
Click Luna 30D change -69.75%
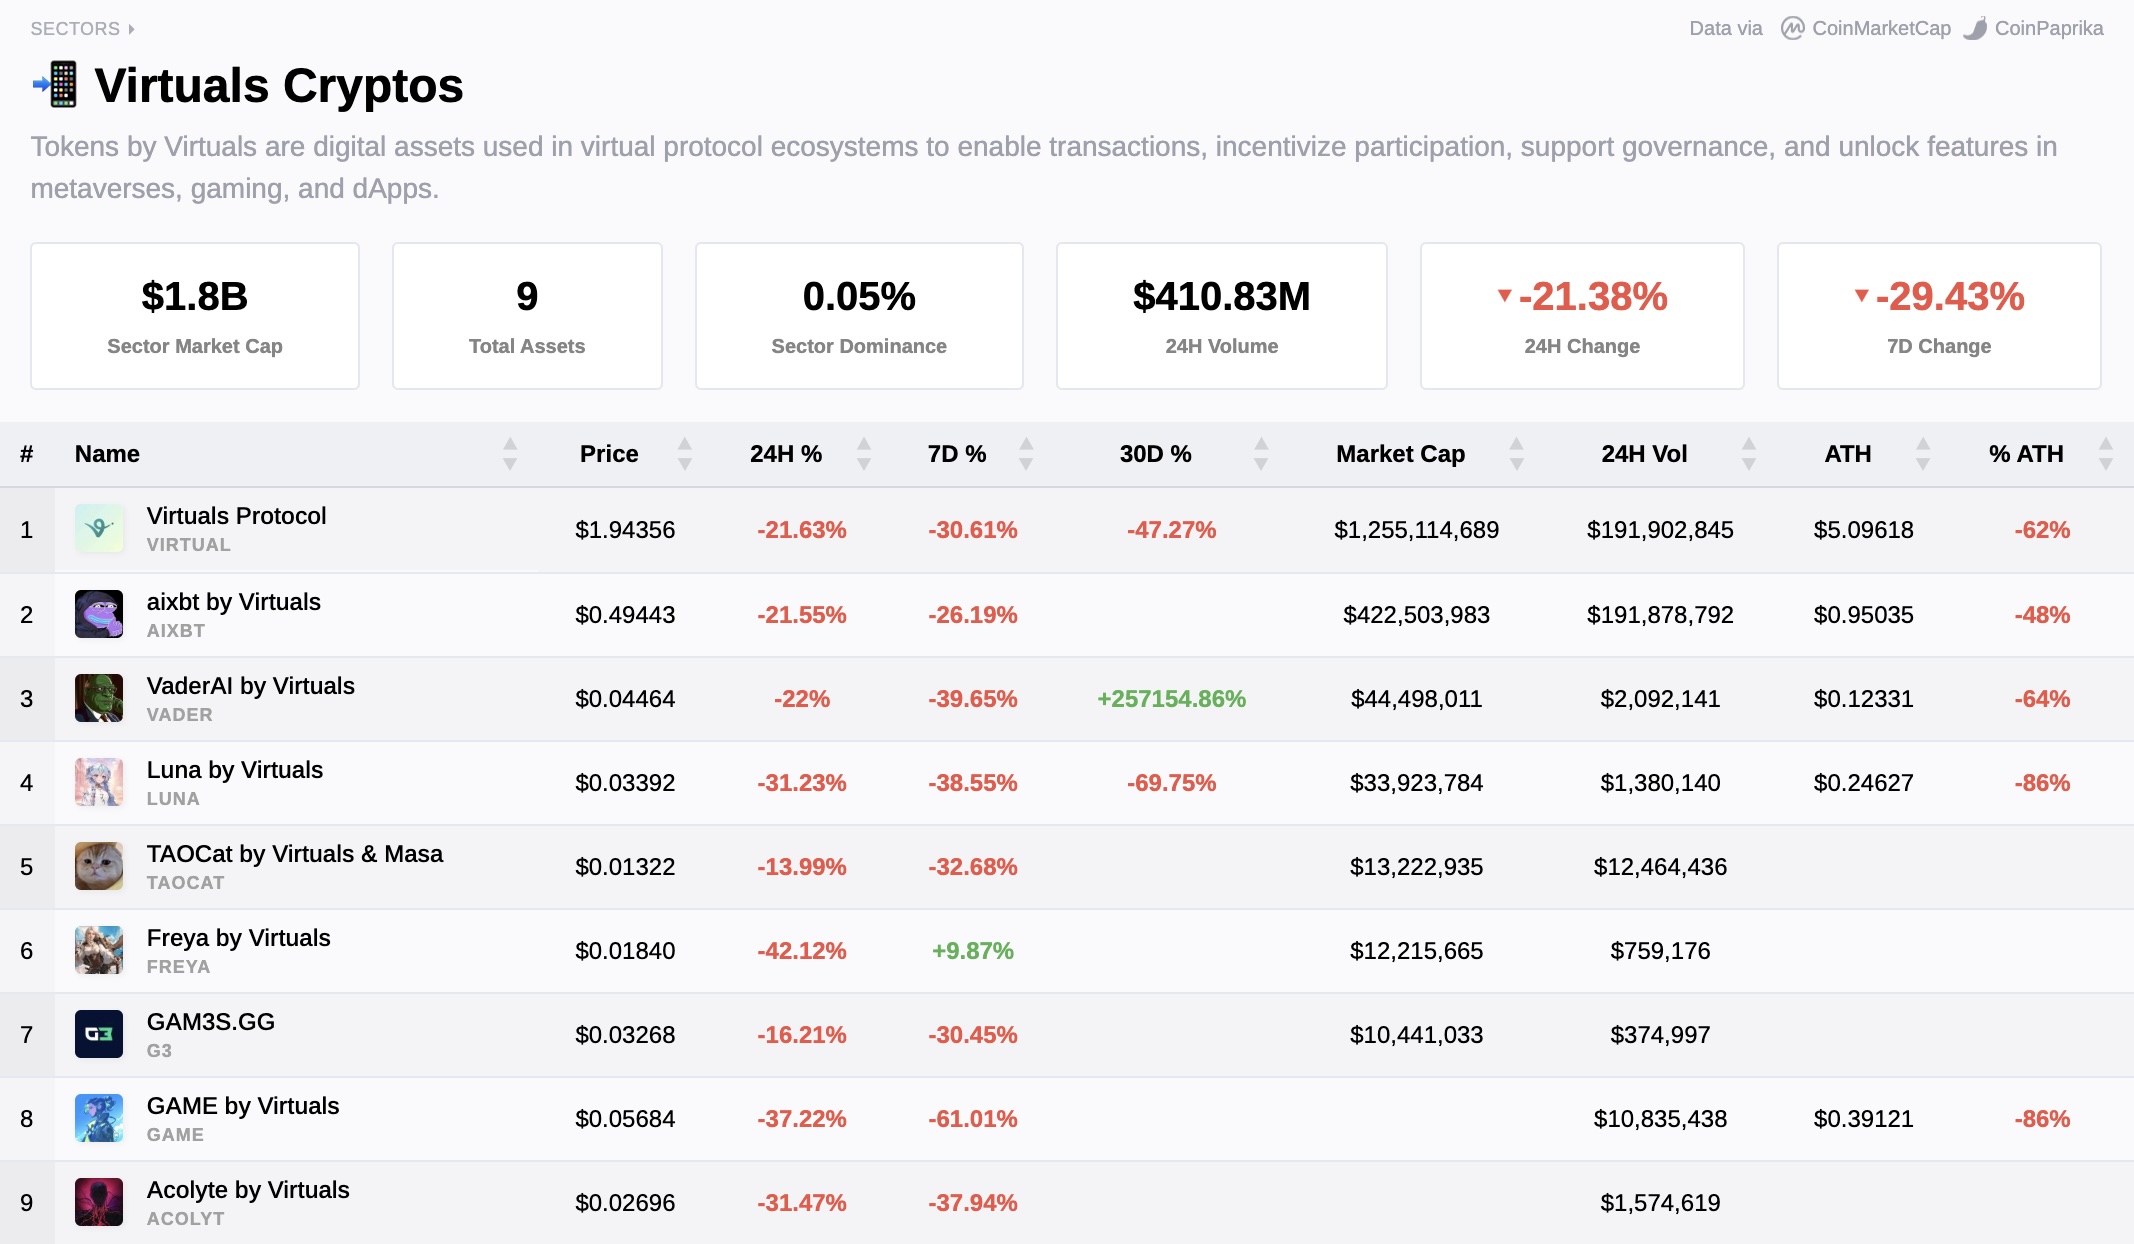point(1171,783)
